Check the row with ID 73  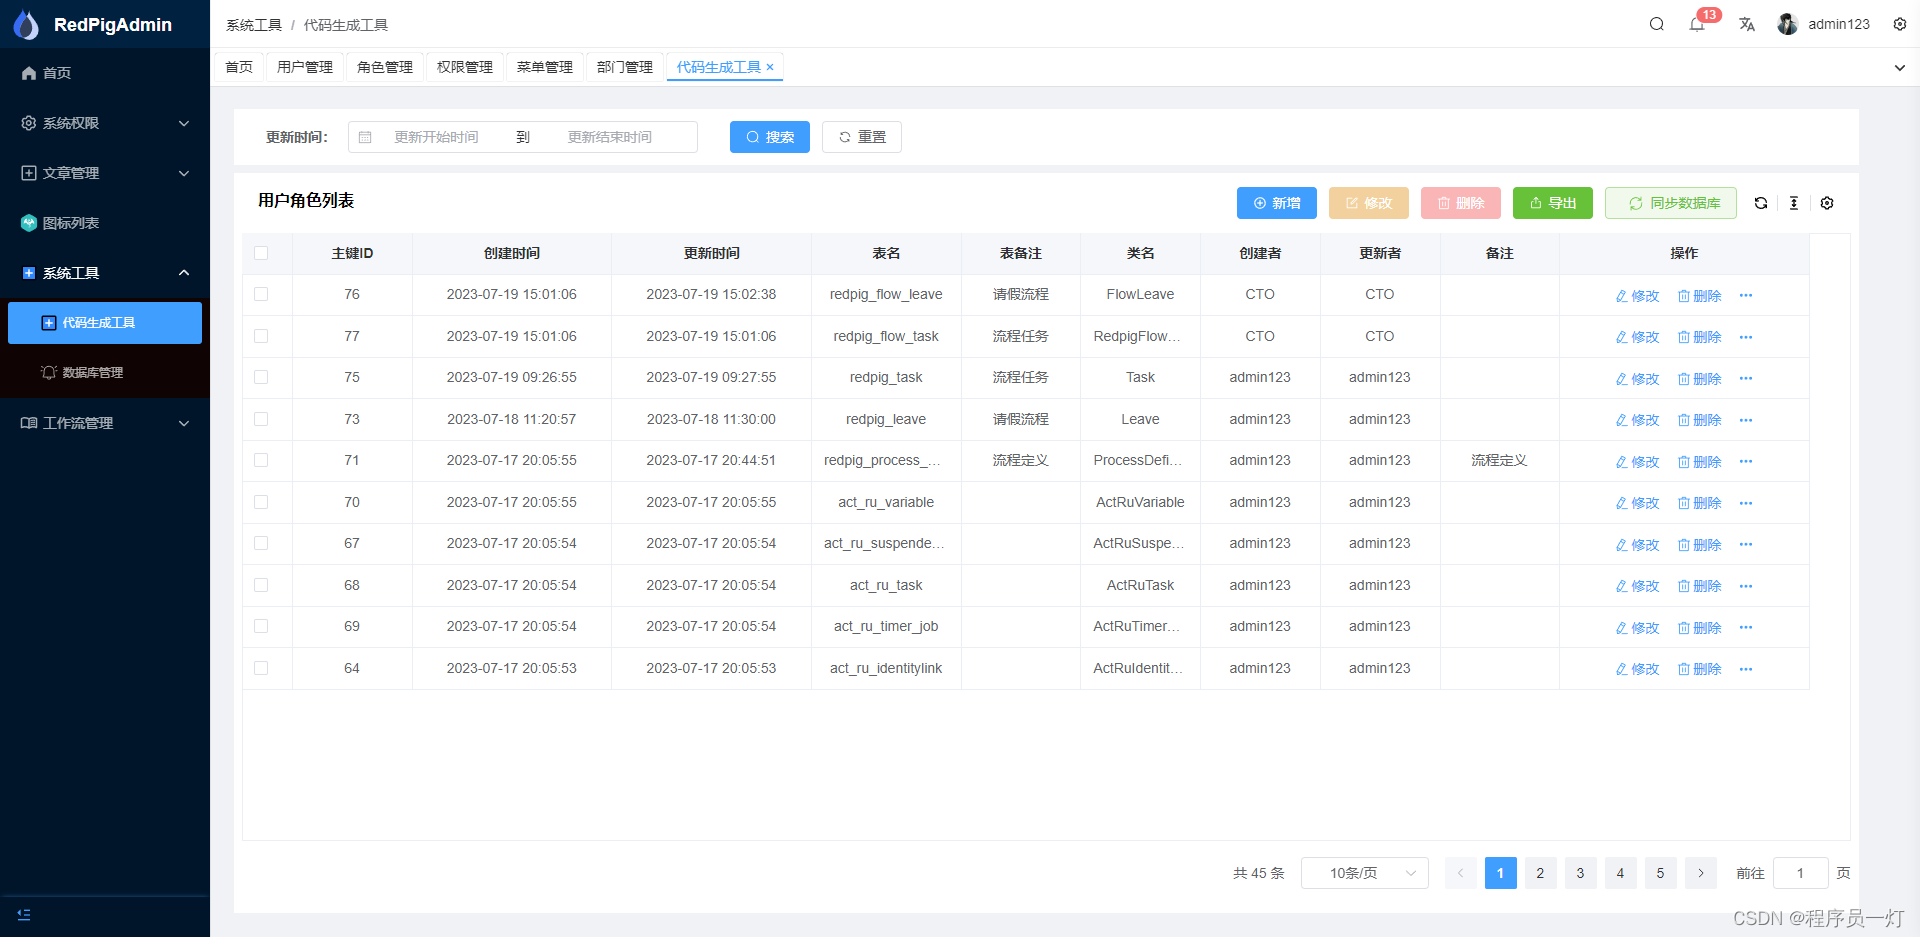(261, 419)
